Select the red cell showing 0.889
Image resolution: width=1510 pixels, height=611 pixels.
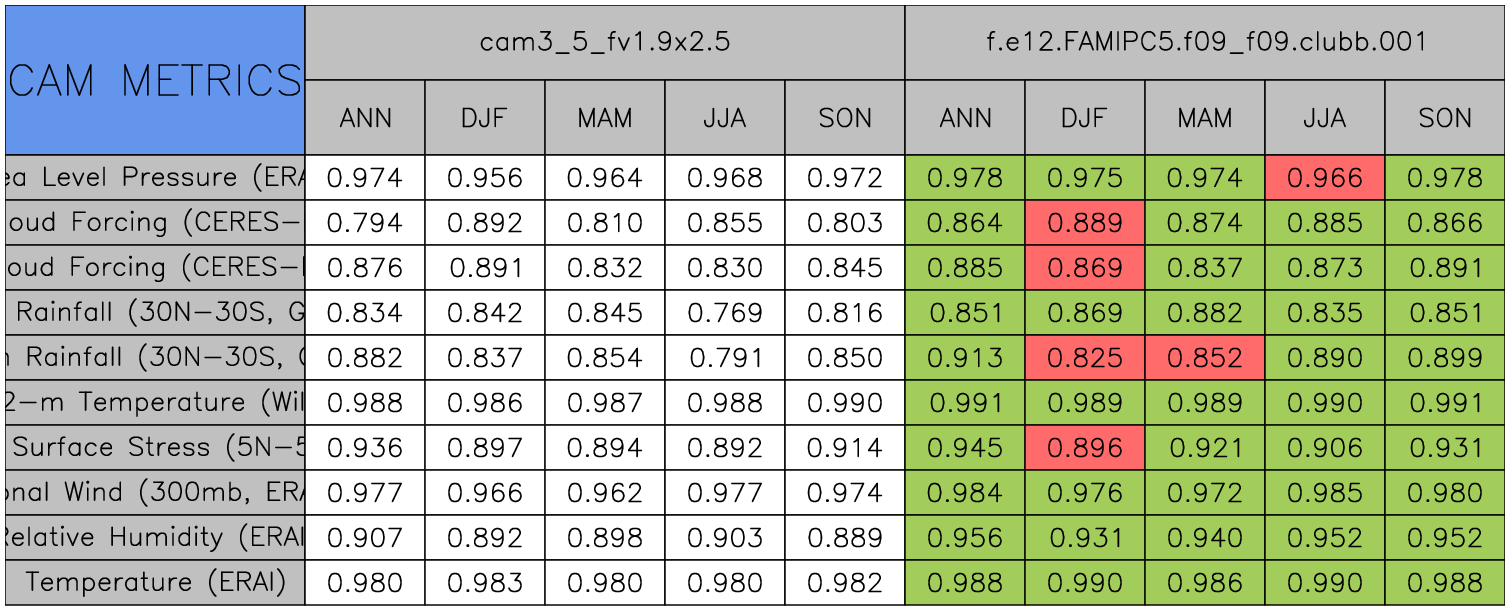[1085, 223]
